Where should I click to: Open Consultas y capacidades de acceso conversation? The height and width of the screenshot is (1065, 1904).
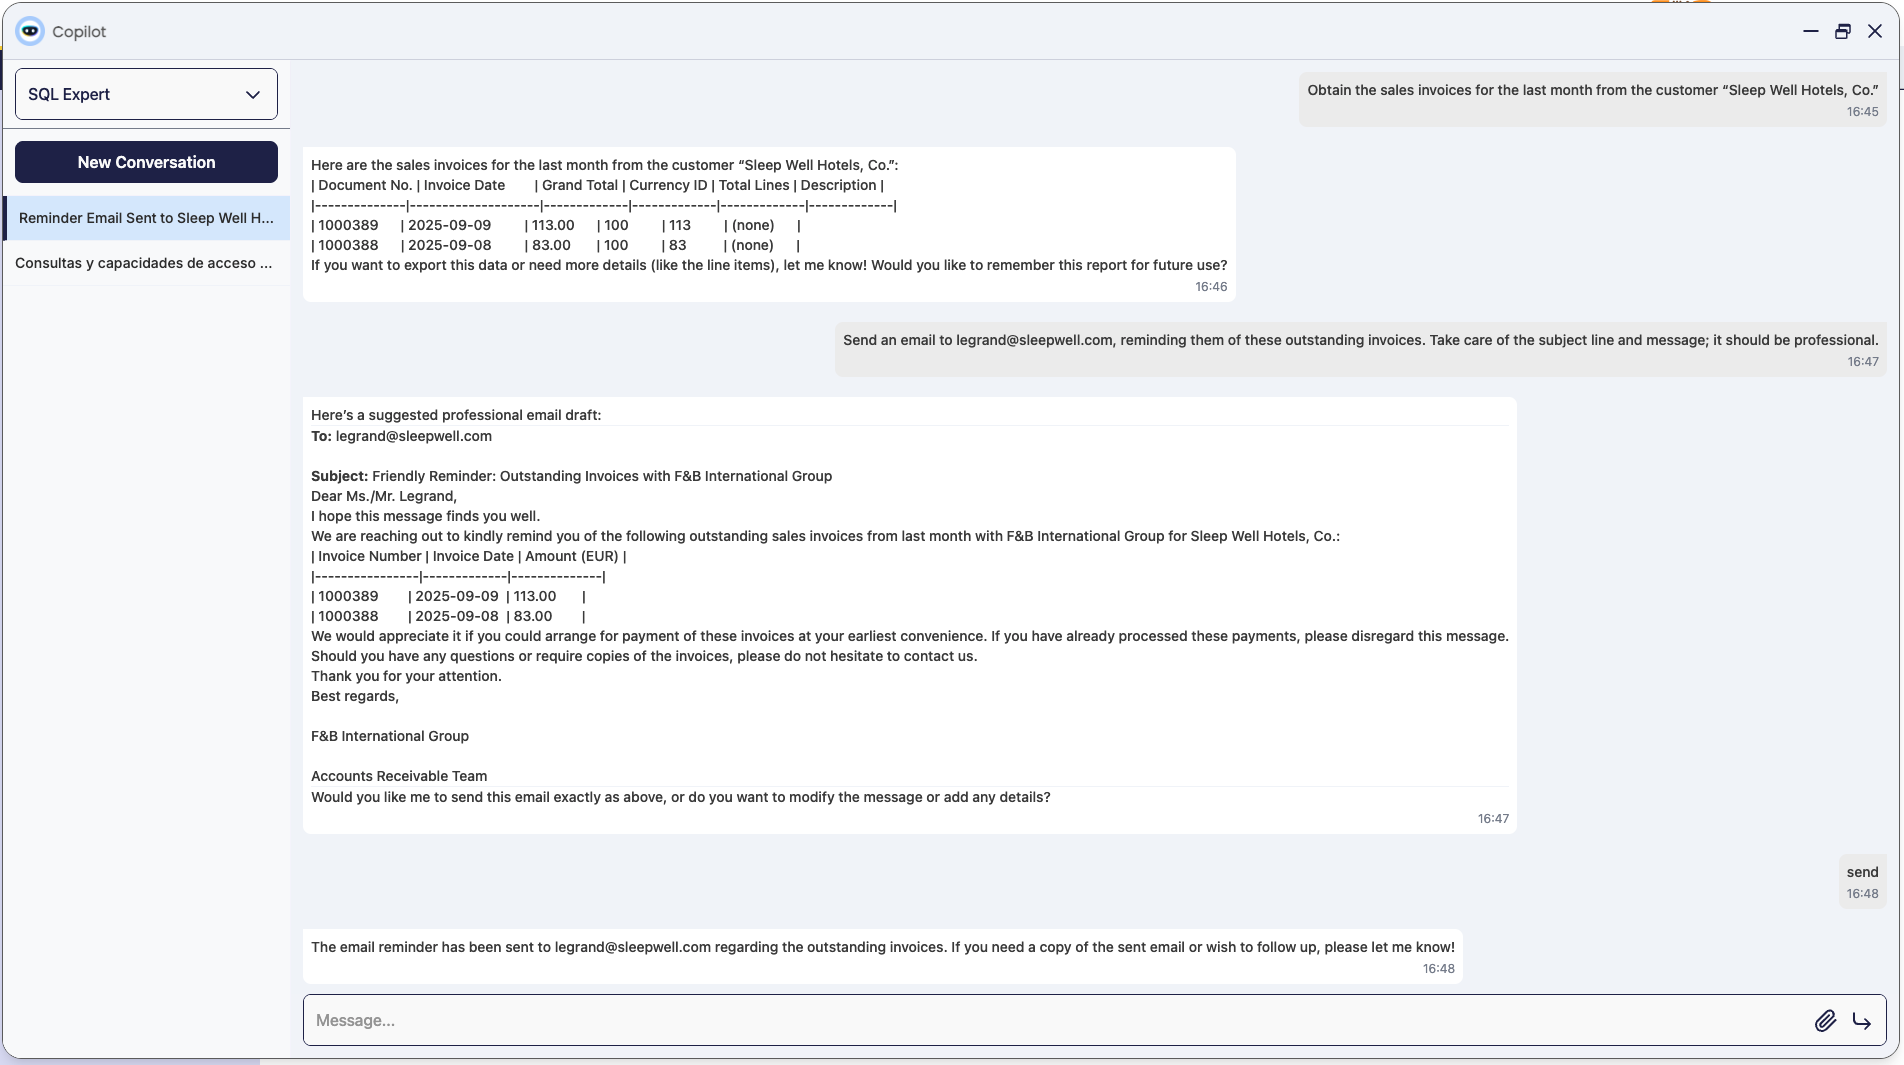click(x=146, y=263)
